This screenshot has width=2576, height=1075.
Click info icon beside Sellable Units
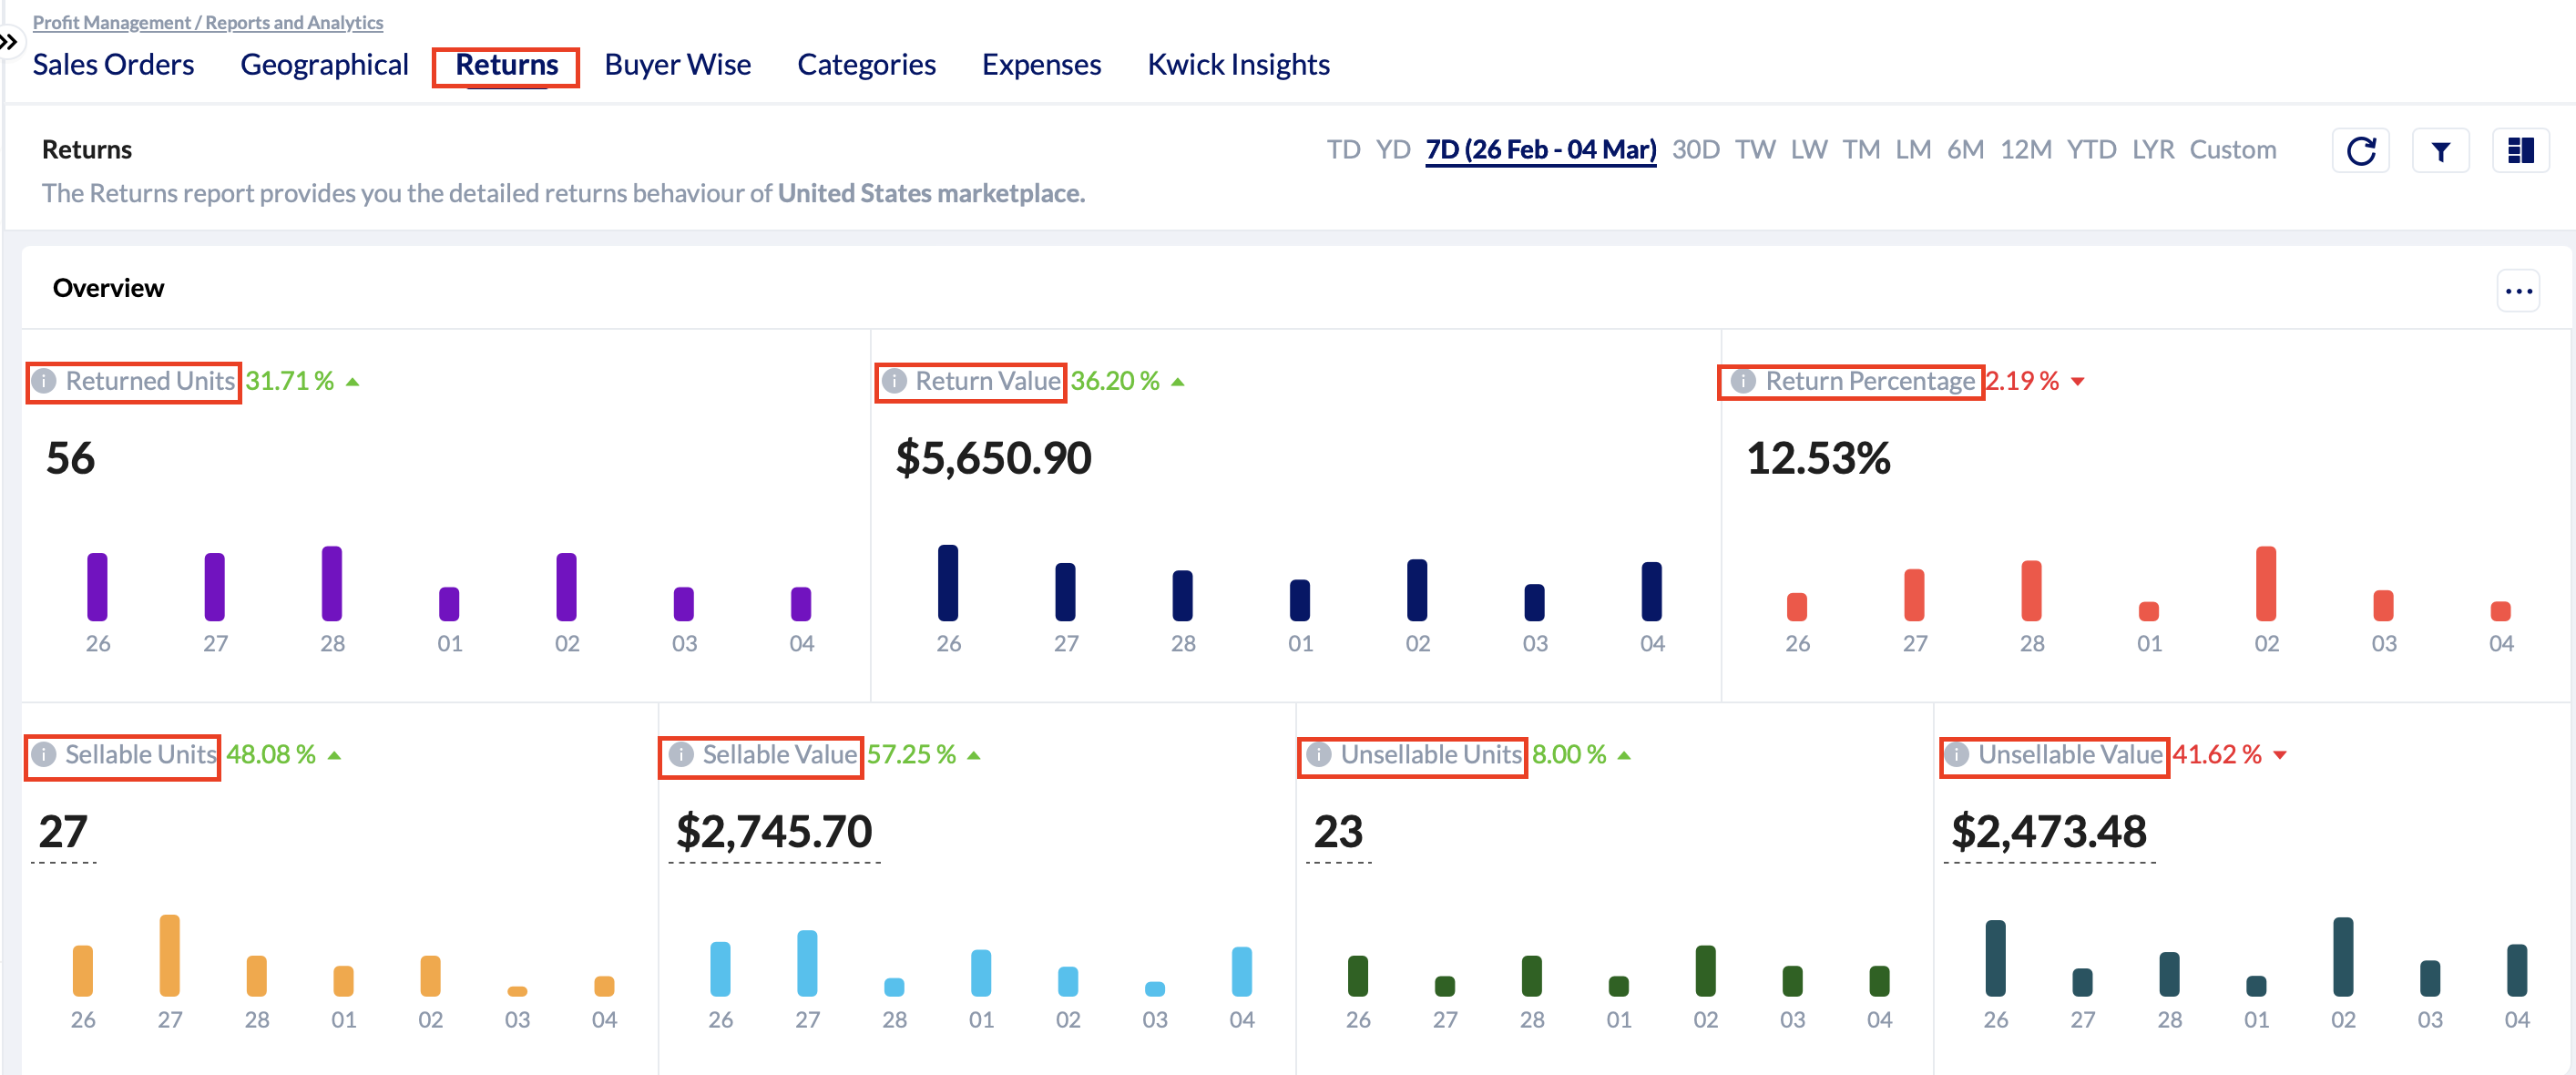click(43, 754)
